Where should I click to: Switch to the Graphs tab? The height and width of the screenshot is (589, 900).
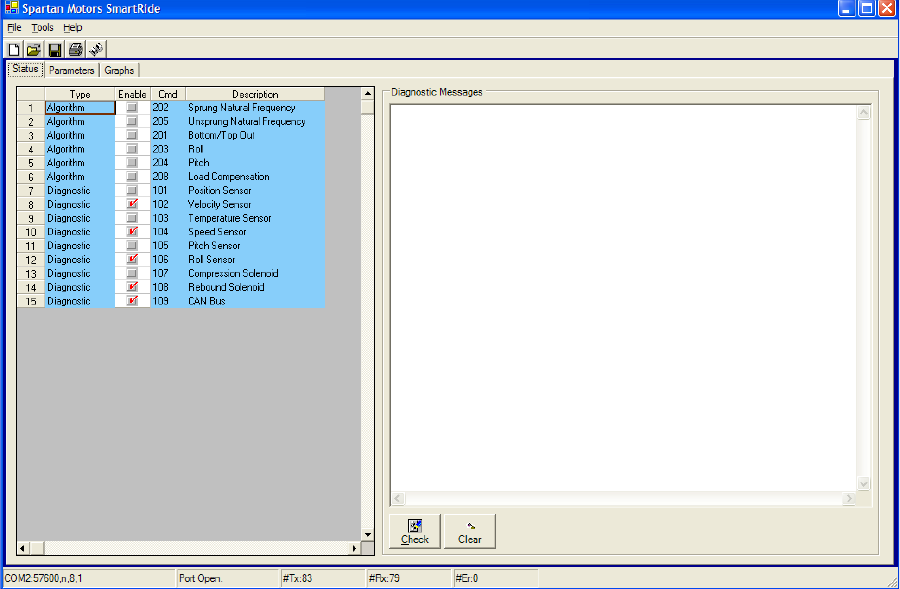point(119,70)
